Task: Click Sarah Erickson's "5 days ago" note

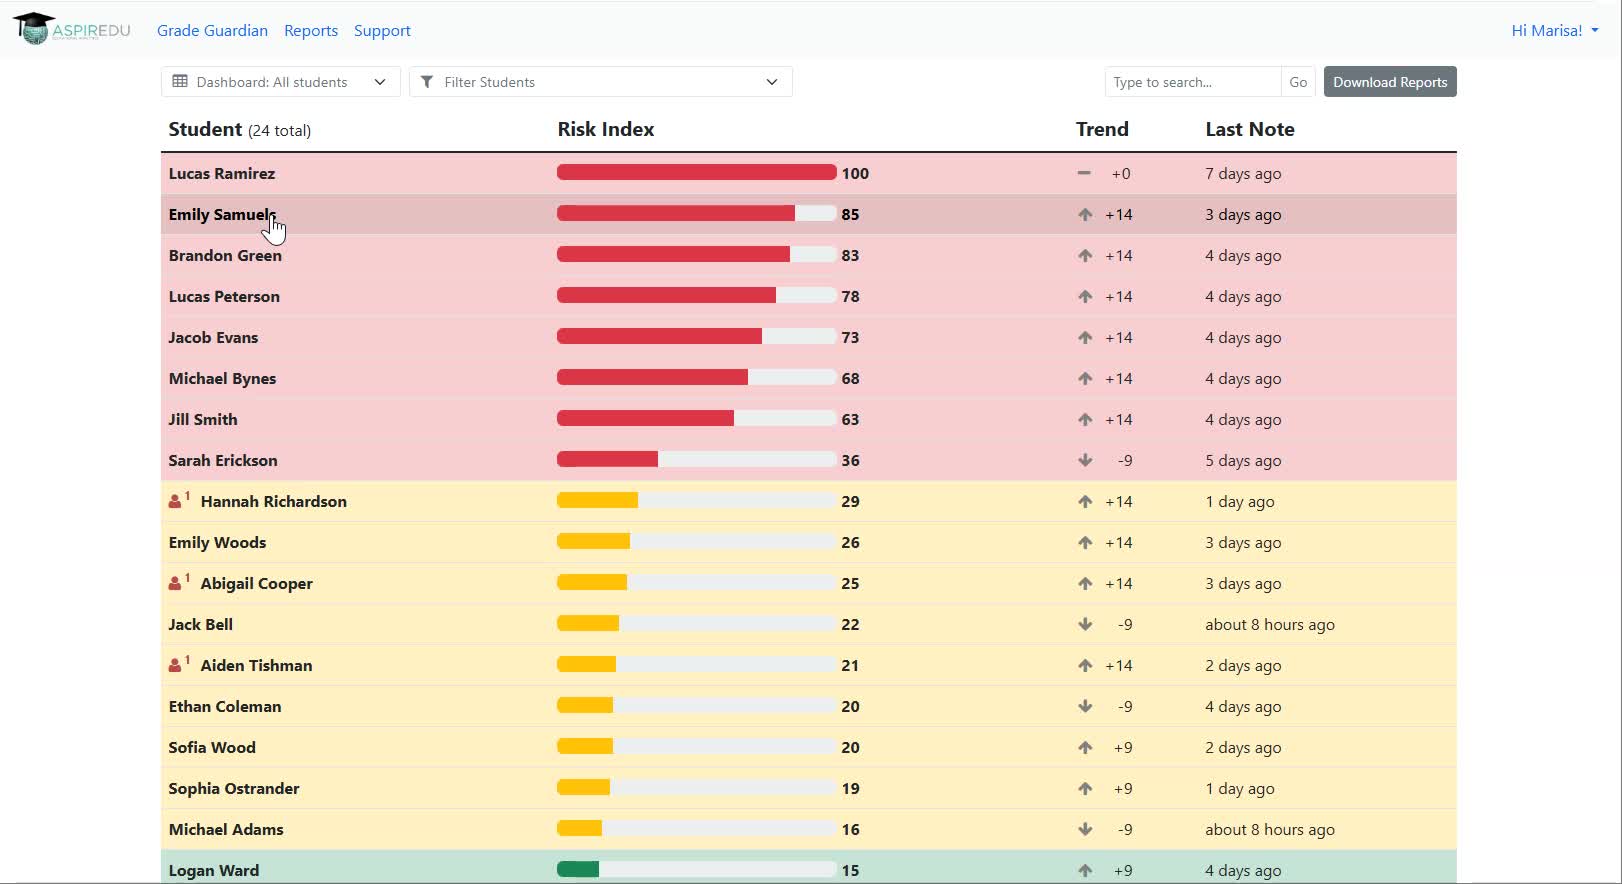Action: click(x=1243, y=460)
